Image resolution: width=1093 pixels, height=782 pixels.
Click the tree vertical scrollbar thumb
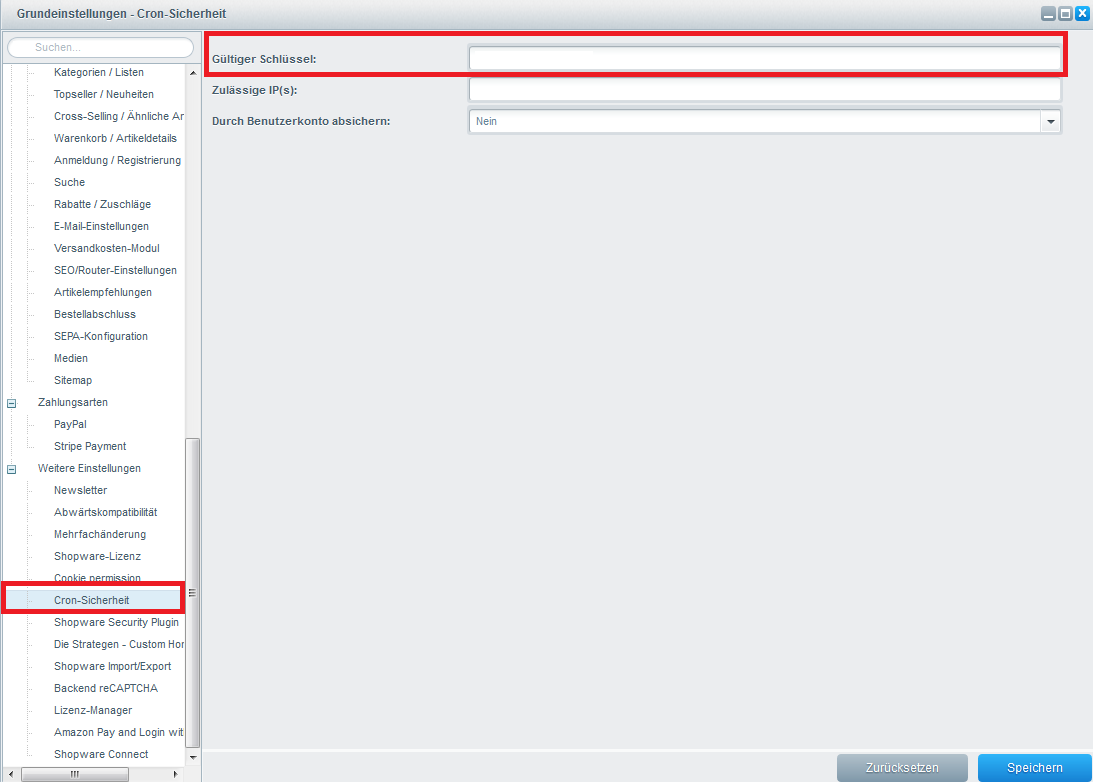(192, 592)
